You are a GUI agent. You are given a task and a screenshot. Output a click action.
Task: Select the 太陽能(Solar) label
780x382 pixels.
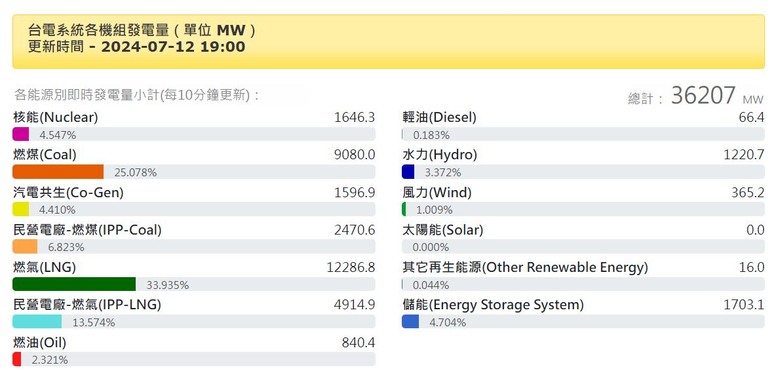(443, 230)
